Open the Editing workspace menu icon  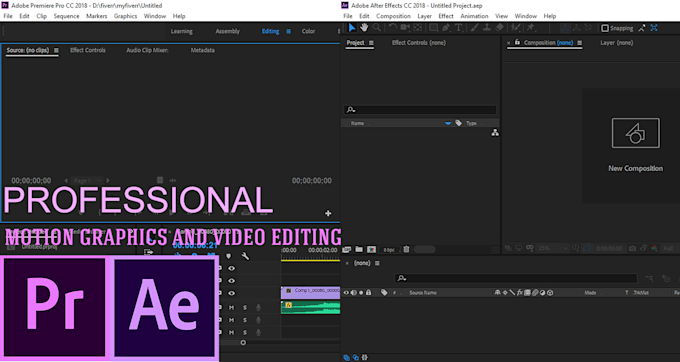[288, 31]
